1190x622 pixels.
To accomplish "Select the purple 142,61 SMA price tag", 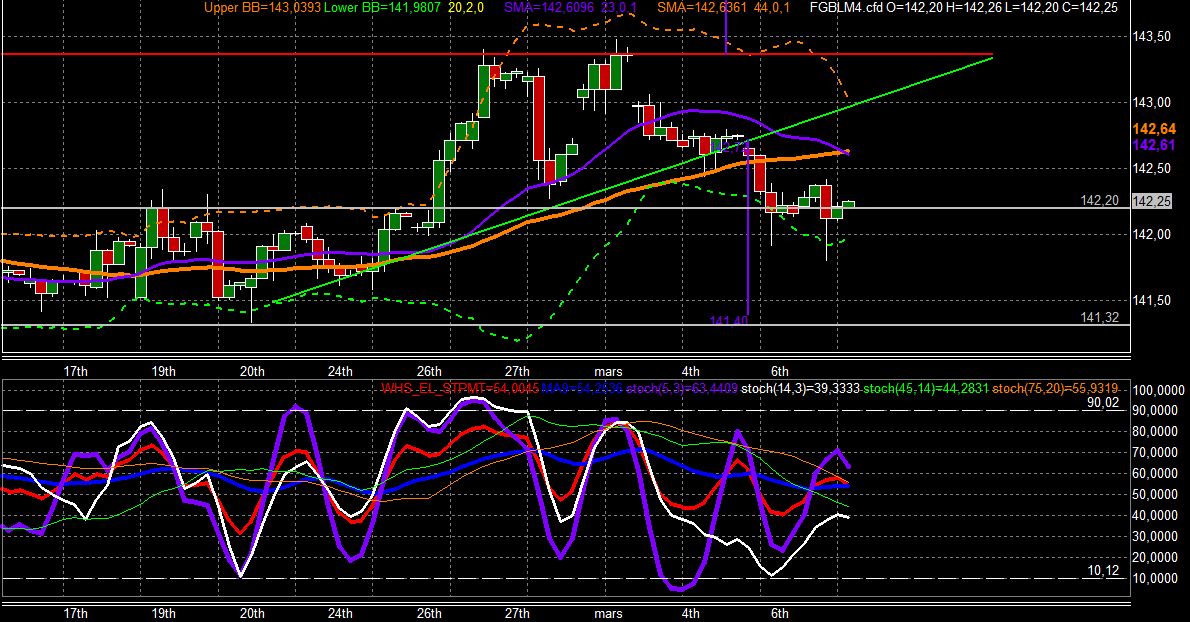I will pyautogui.click(x=1154, y=145).
